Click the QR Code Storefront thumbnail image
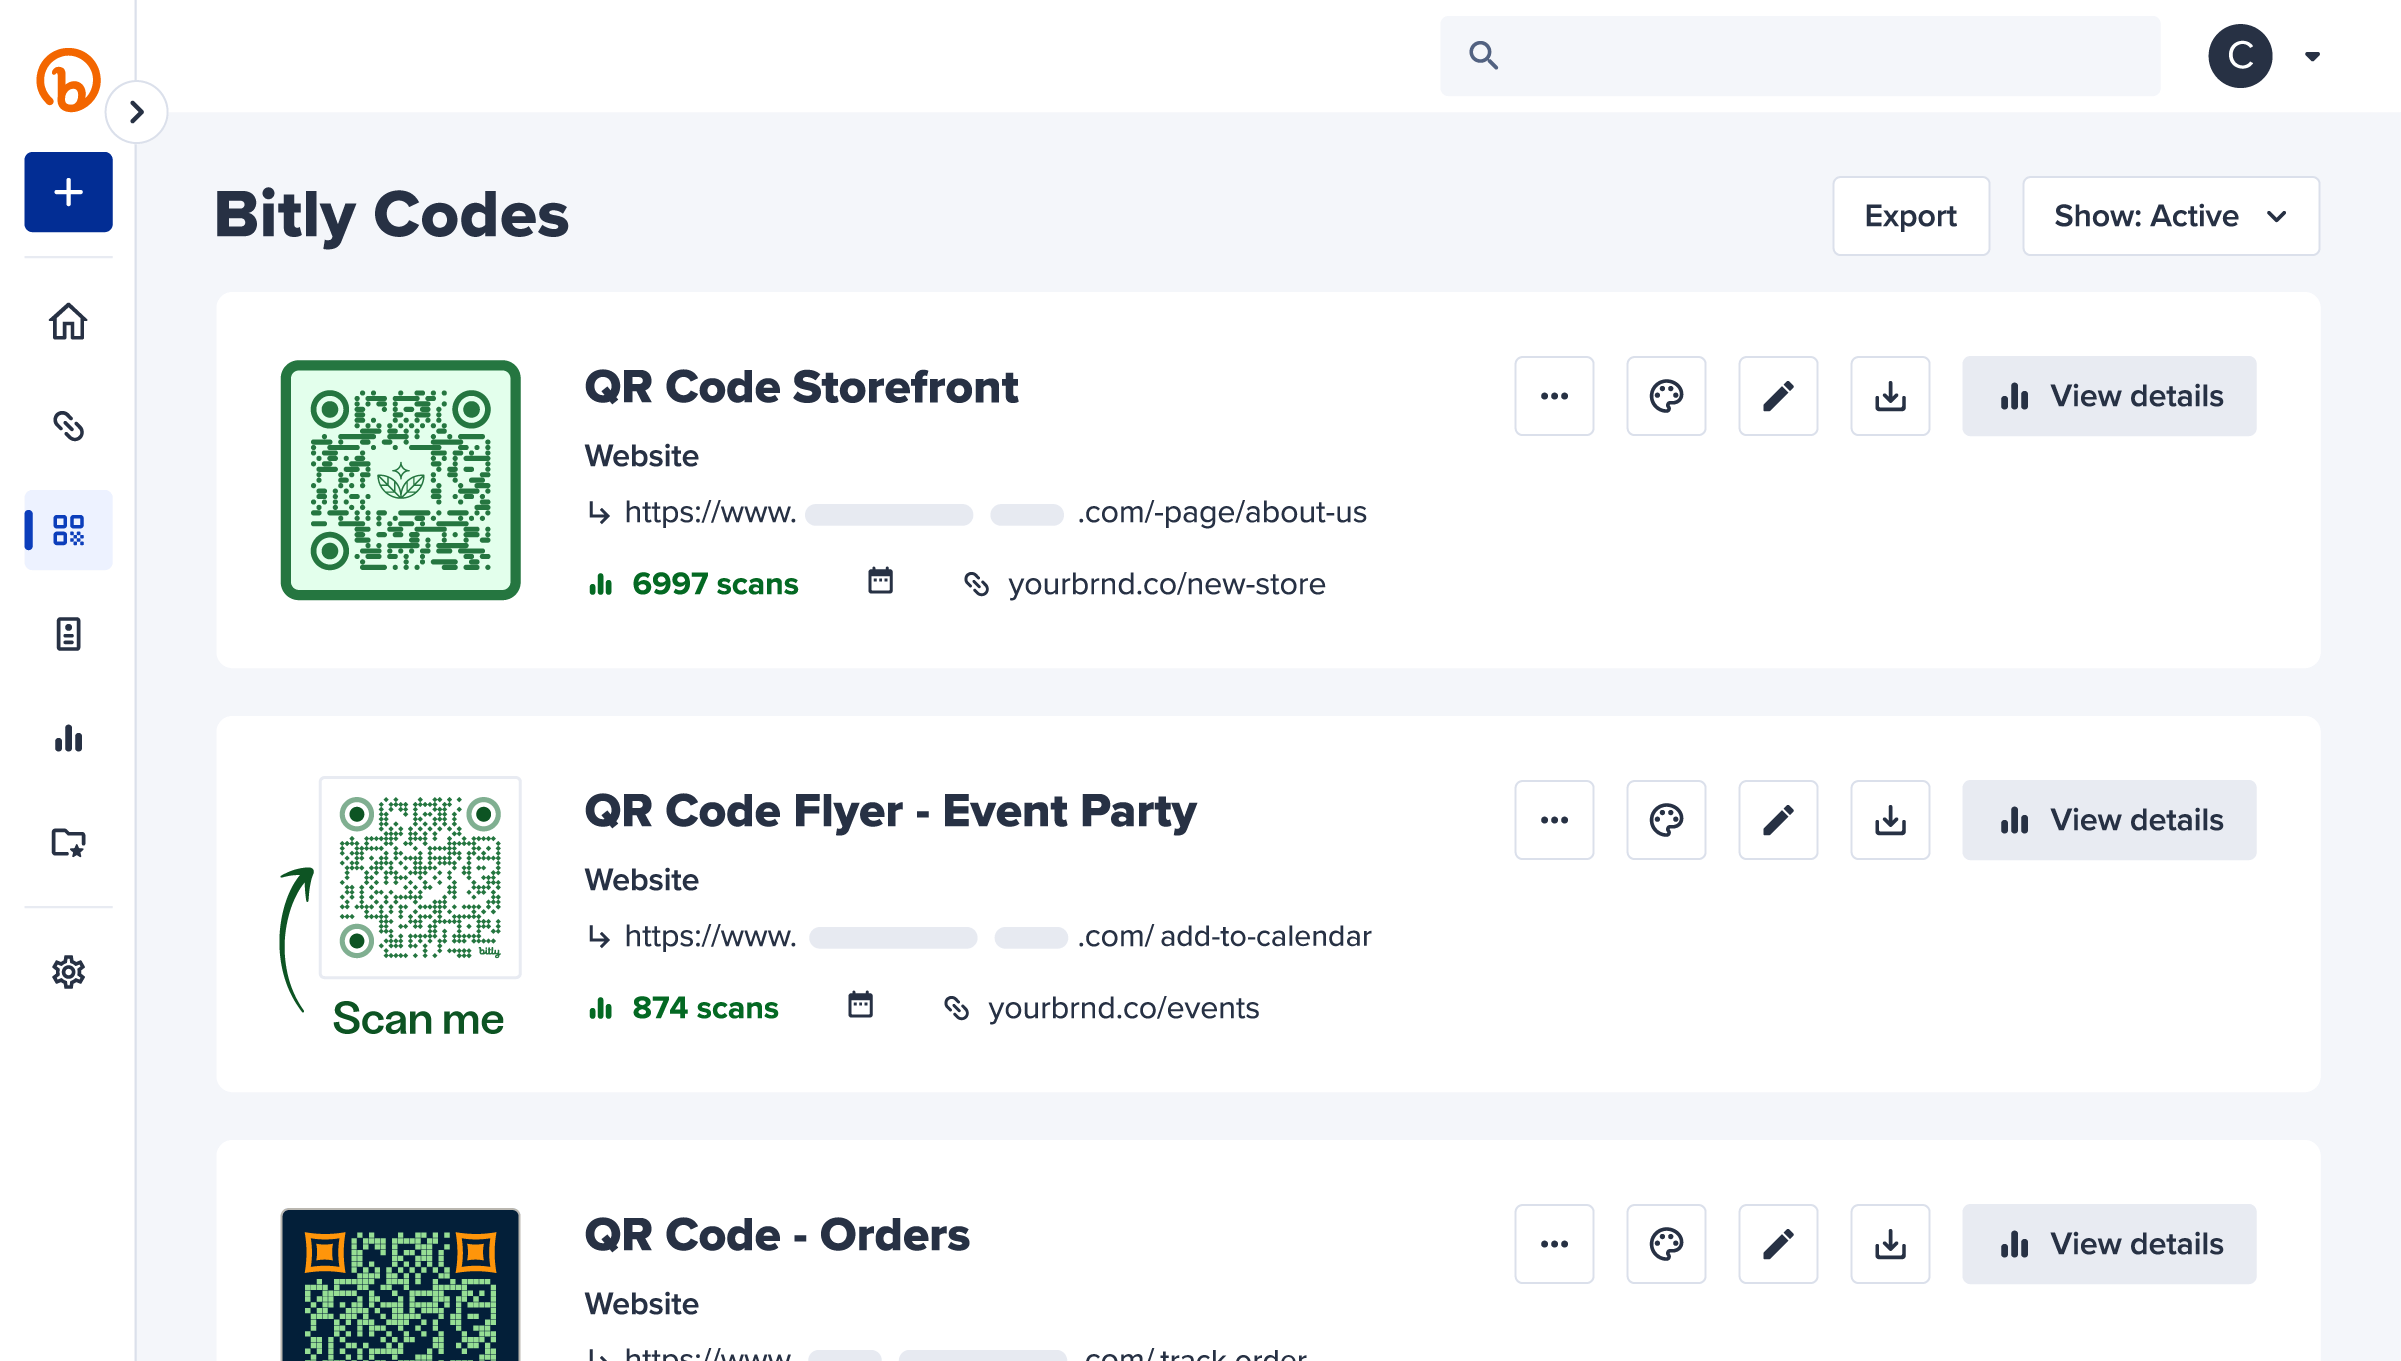Viewport: 2401px width, 1361px height. point(402,478)
